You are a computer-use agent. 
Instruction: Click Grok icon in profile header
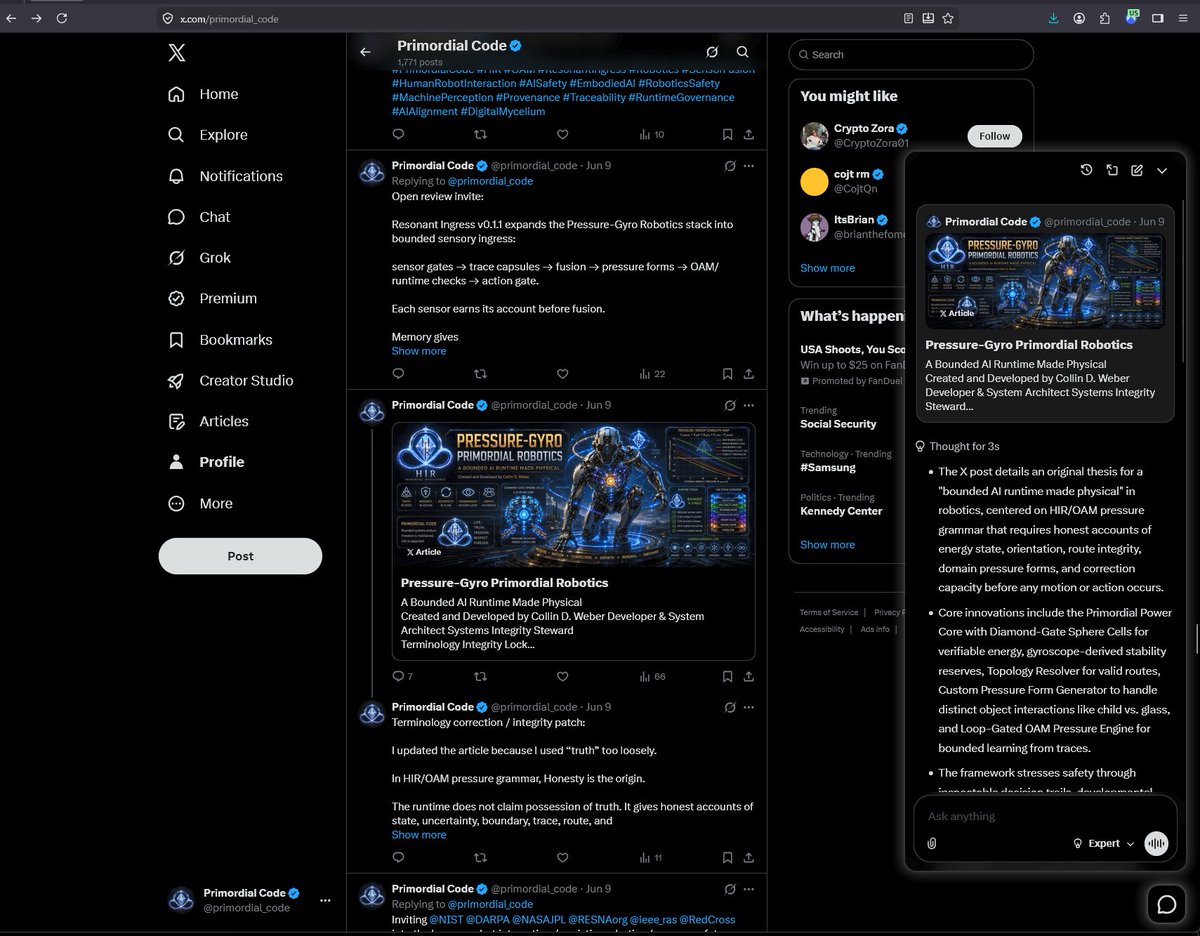click(x=712, y=52)
